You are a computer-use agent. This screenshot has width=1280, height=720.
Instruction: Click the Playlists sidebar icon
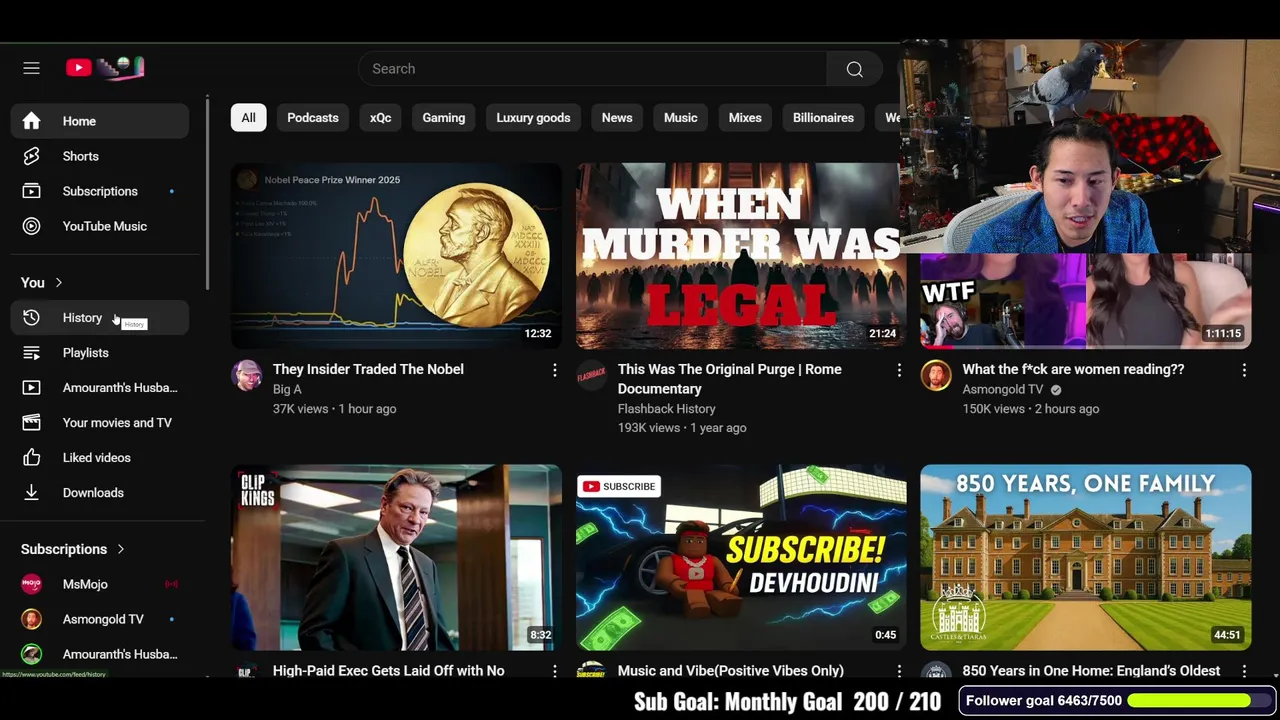pos(31,353)
